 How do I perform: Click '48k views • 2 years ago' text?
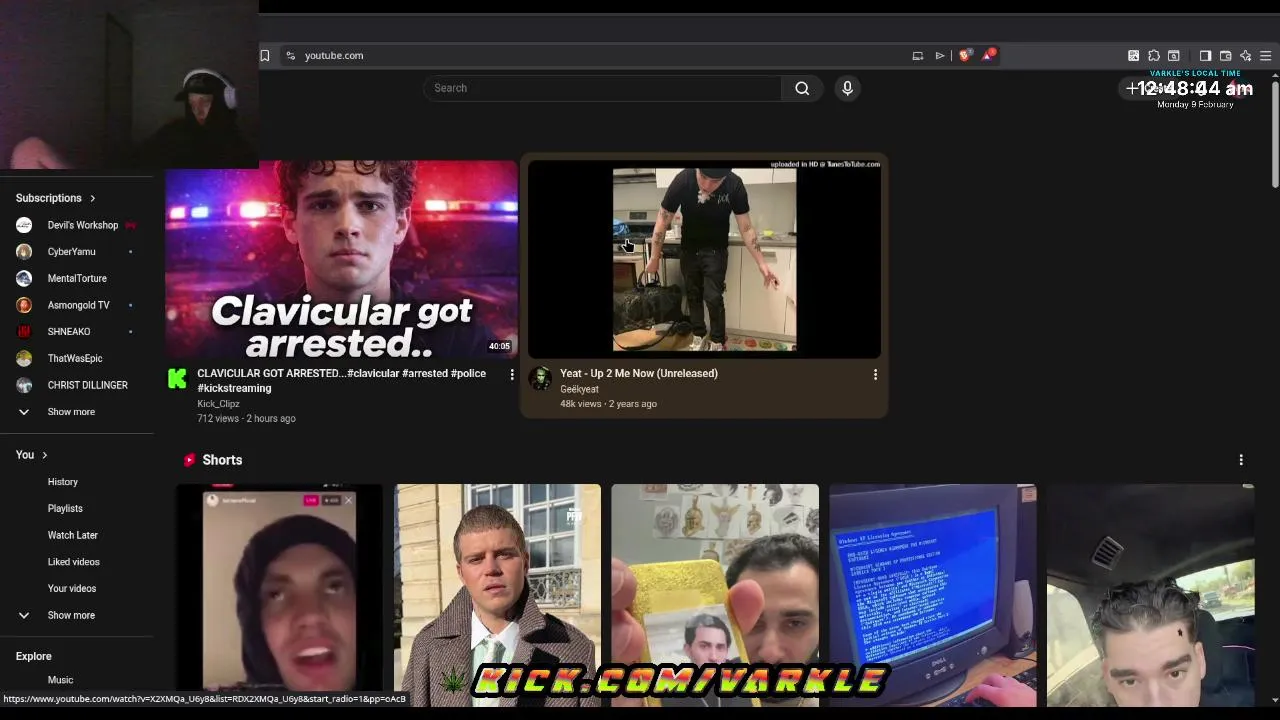pyautogui.click(x=608, y=404)
